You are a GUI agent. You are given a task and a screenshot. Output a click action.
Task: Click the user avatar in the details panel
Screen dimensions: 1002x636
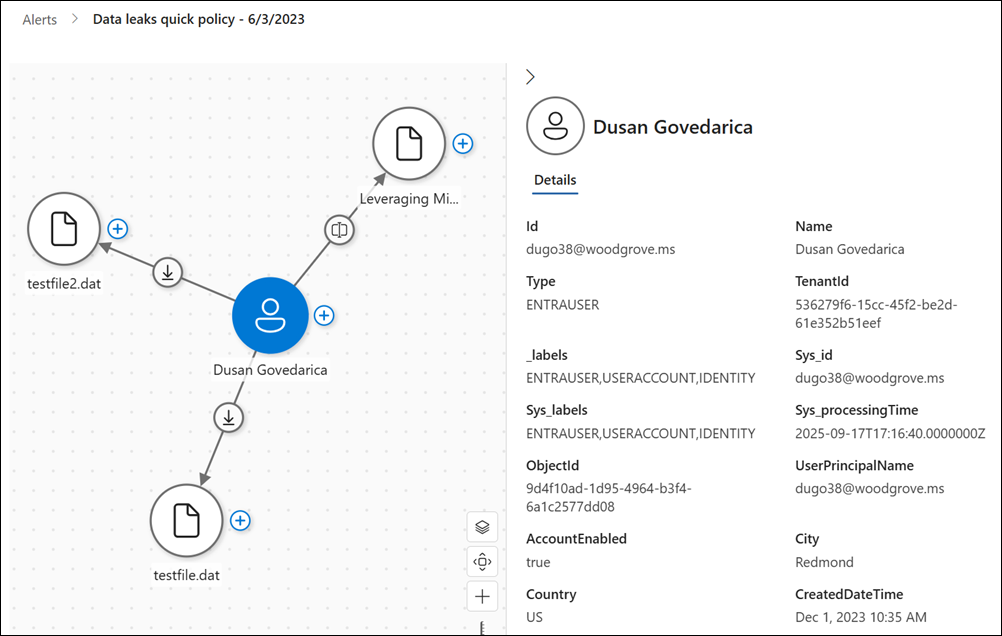(x=555, y=126)
